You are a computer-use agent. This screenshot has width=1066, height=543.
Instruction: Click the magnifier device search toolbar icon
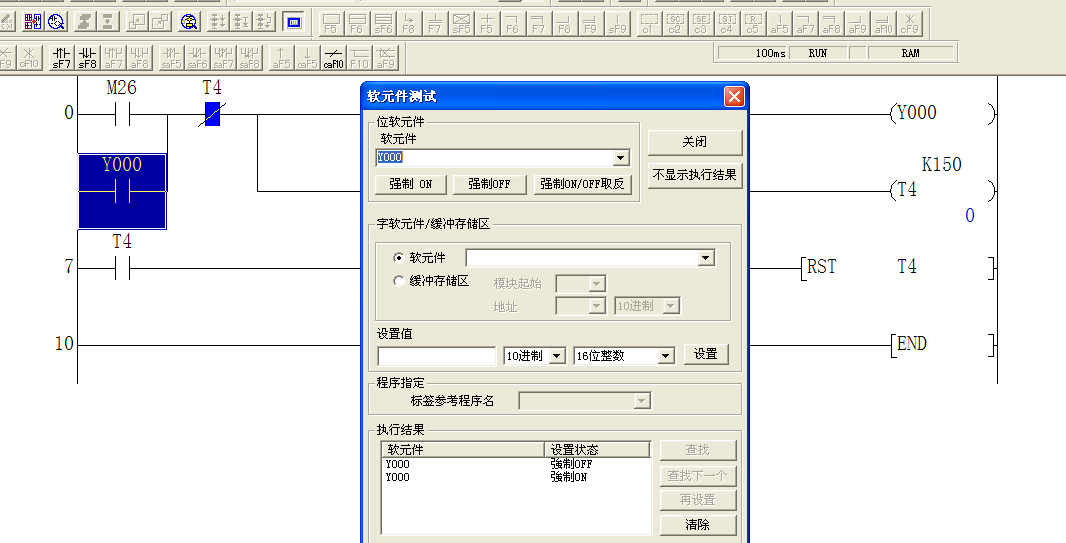click(188, 21)
